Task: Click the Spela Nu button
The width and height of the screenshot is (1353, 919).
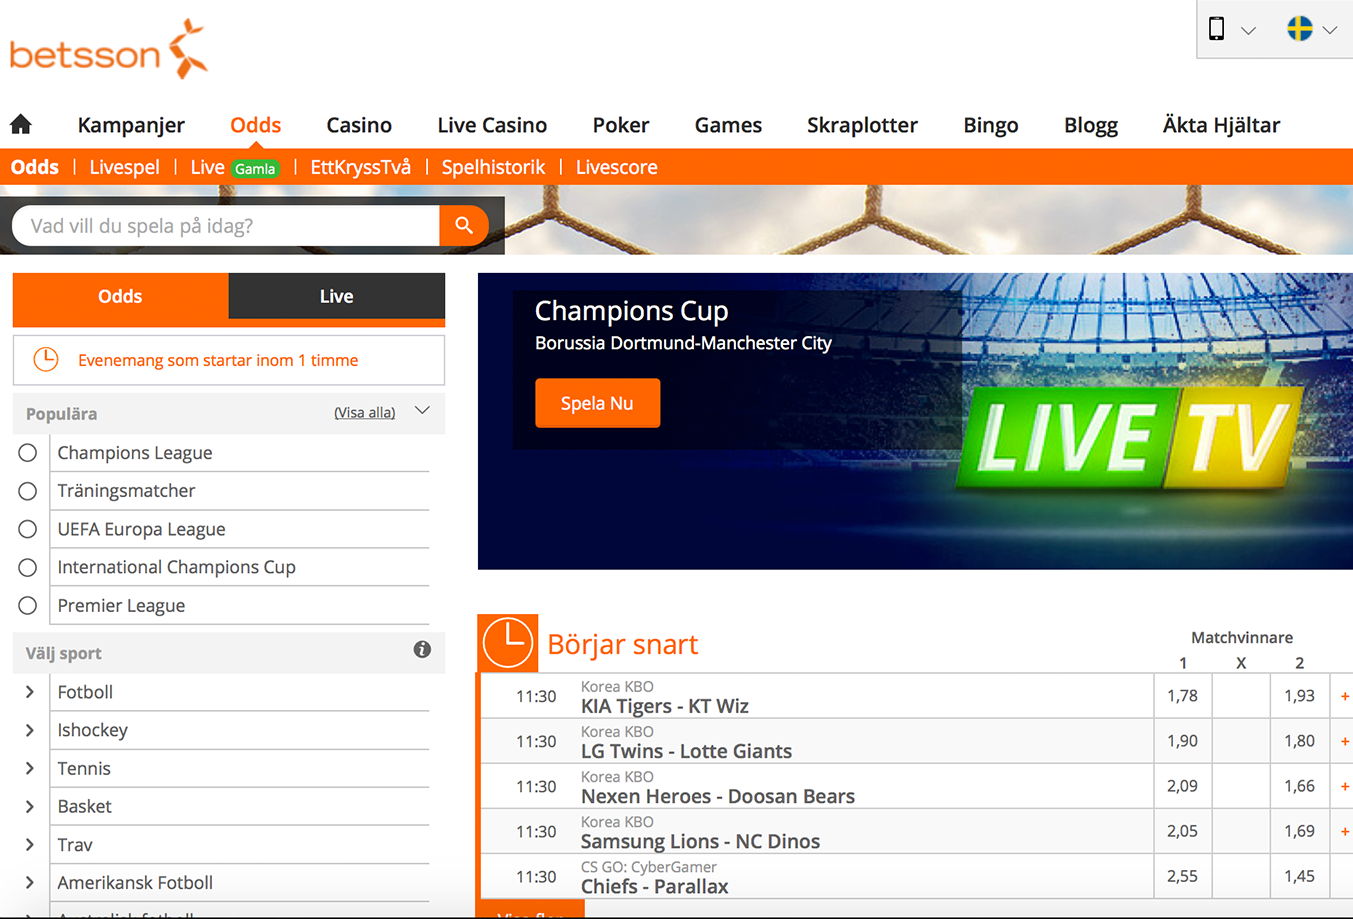Action: tap(597, 403)
